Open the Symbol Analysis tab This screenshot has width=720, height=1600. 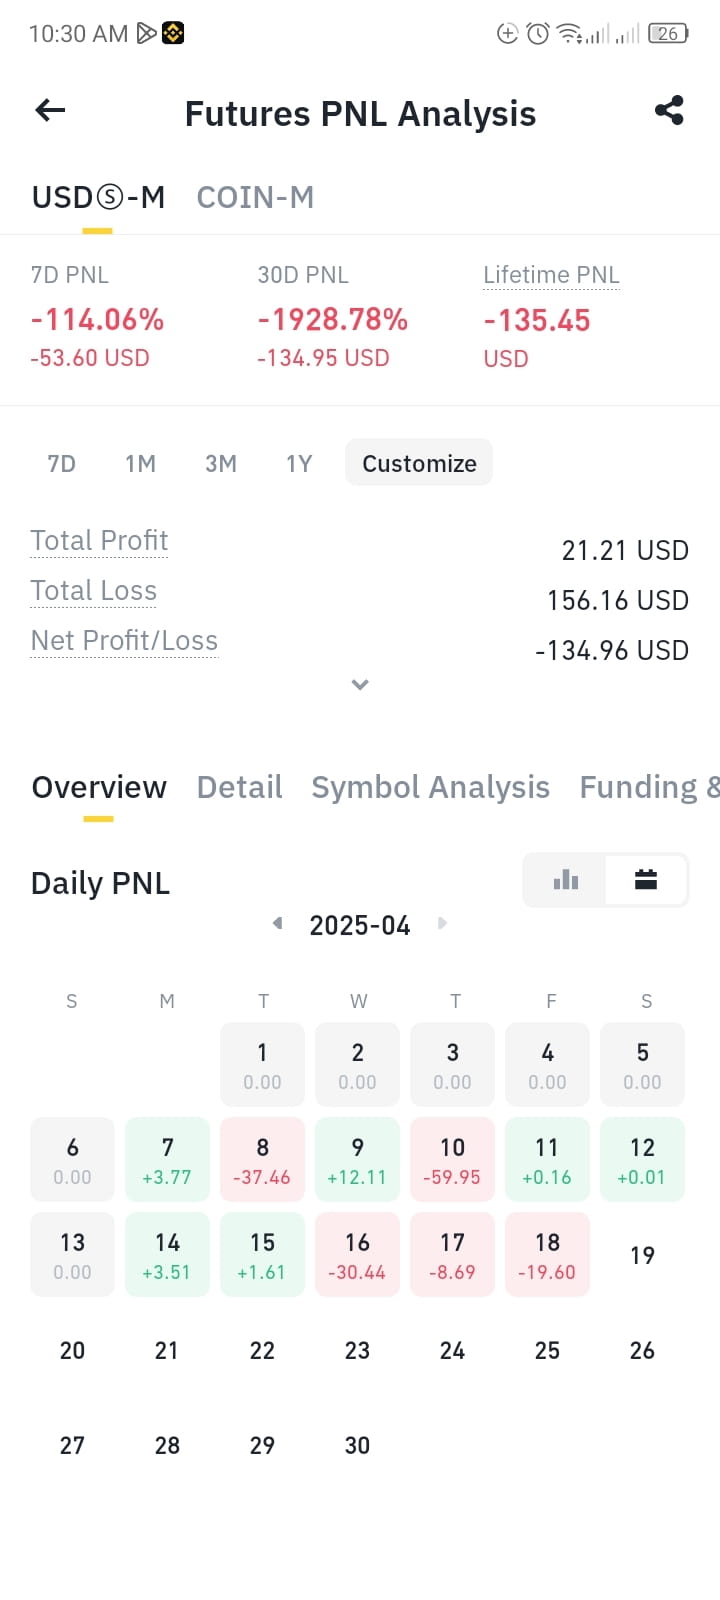click(x=430, y=788)
